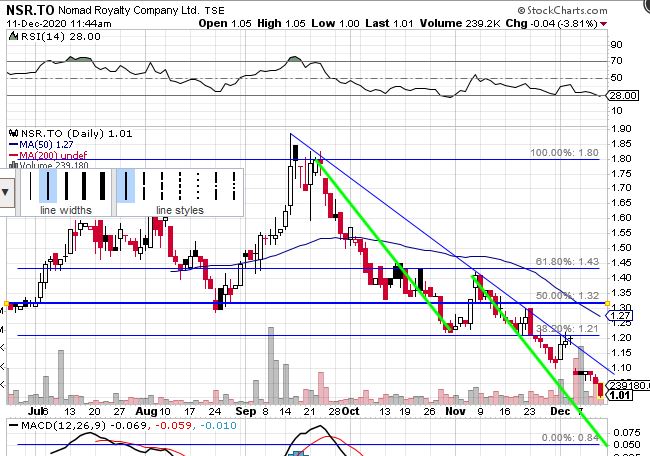Screen dimensions: 650x456
Task: Click the StockCharts.com logo text
Action: 562,10
